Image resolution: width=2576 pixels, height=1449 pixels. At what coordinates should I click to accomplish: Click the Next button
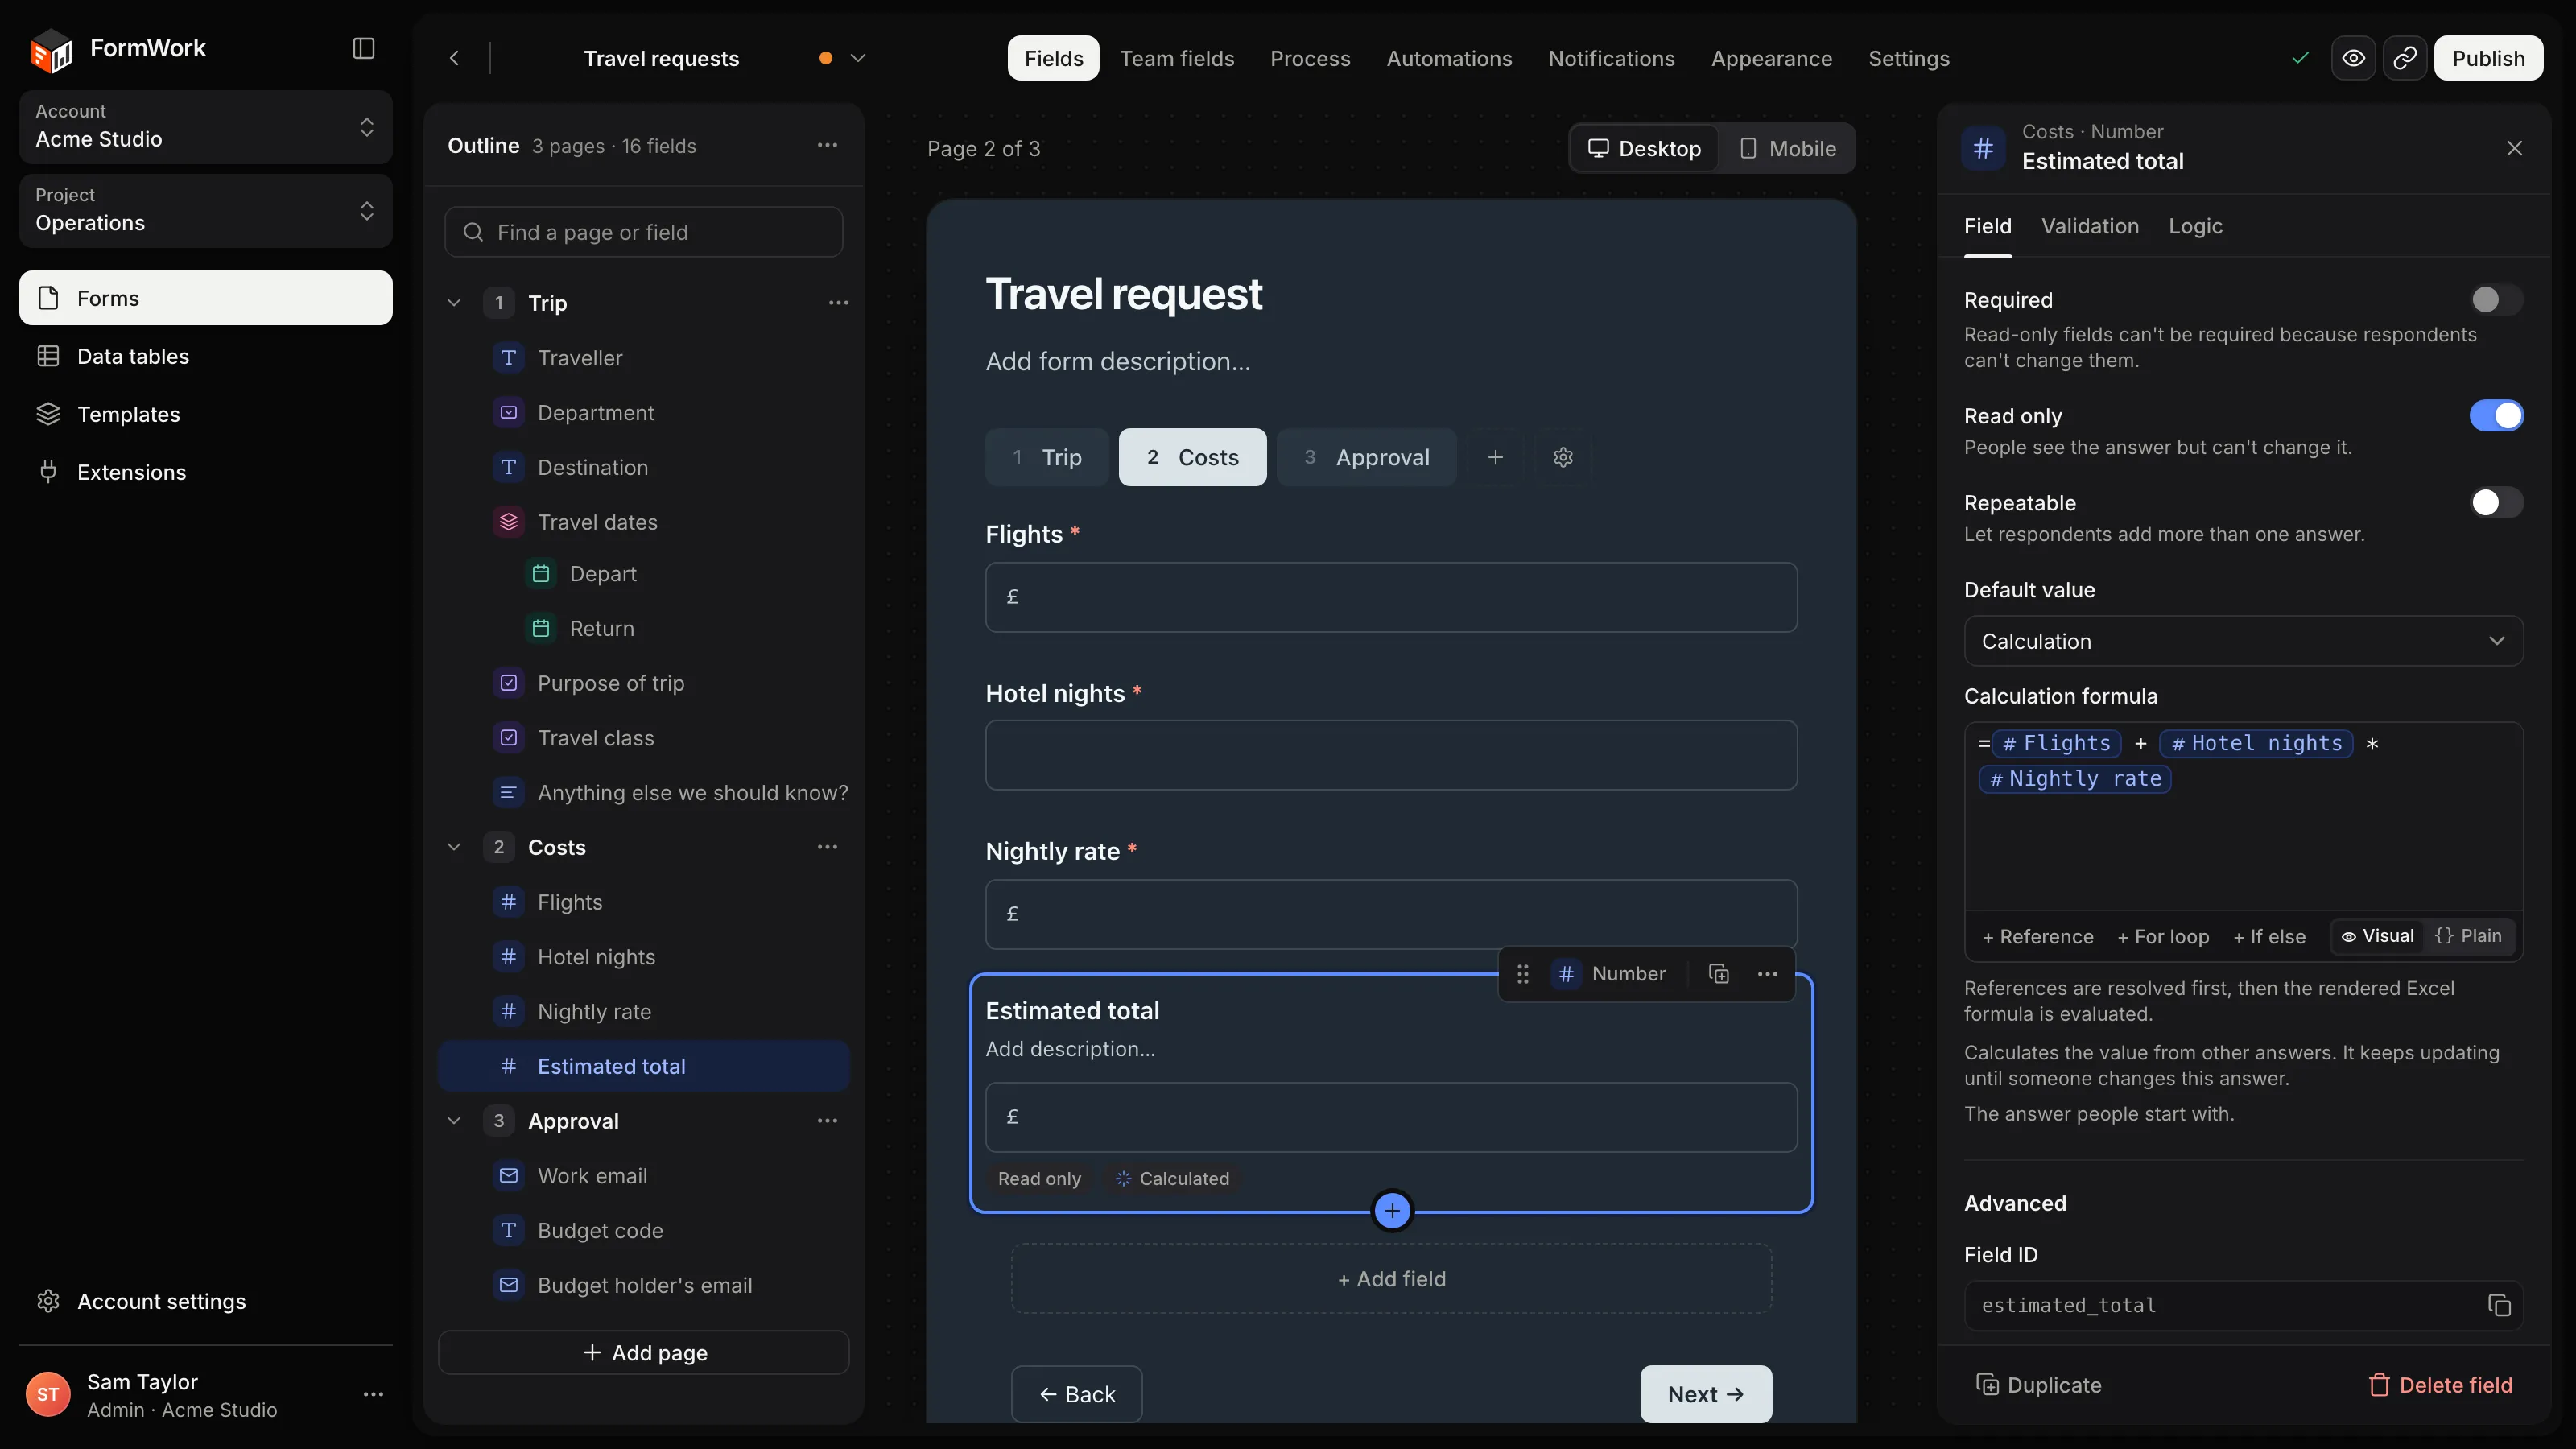pyautogui.click(x=1706, y=1394)
